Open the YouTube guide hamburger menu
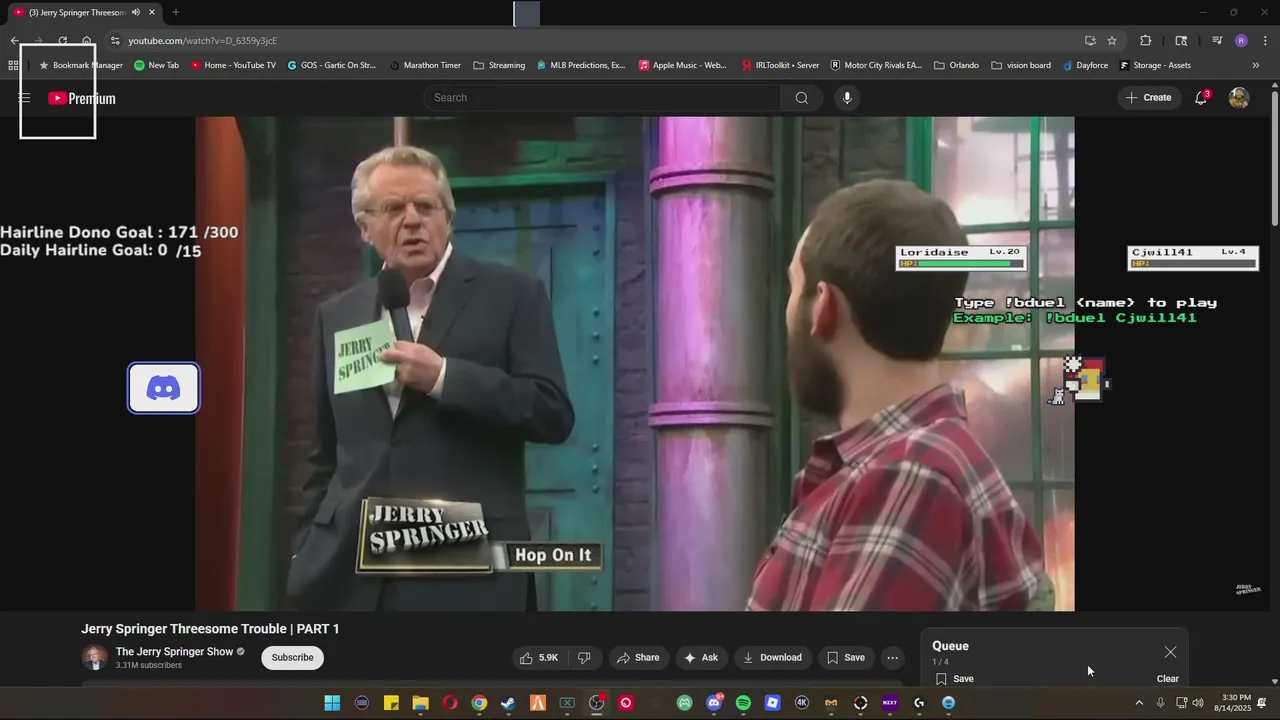 (x=24, y=98)
